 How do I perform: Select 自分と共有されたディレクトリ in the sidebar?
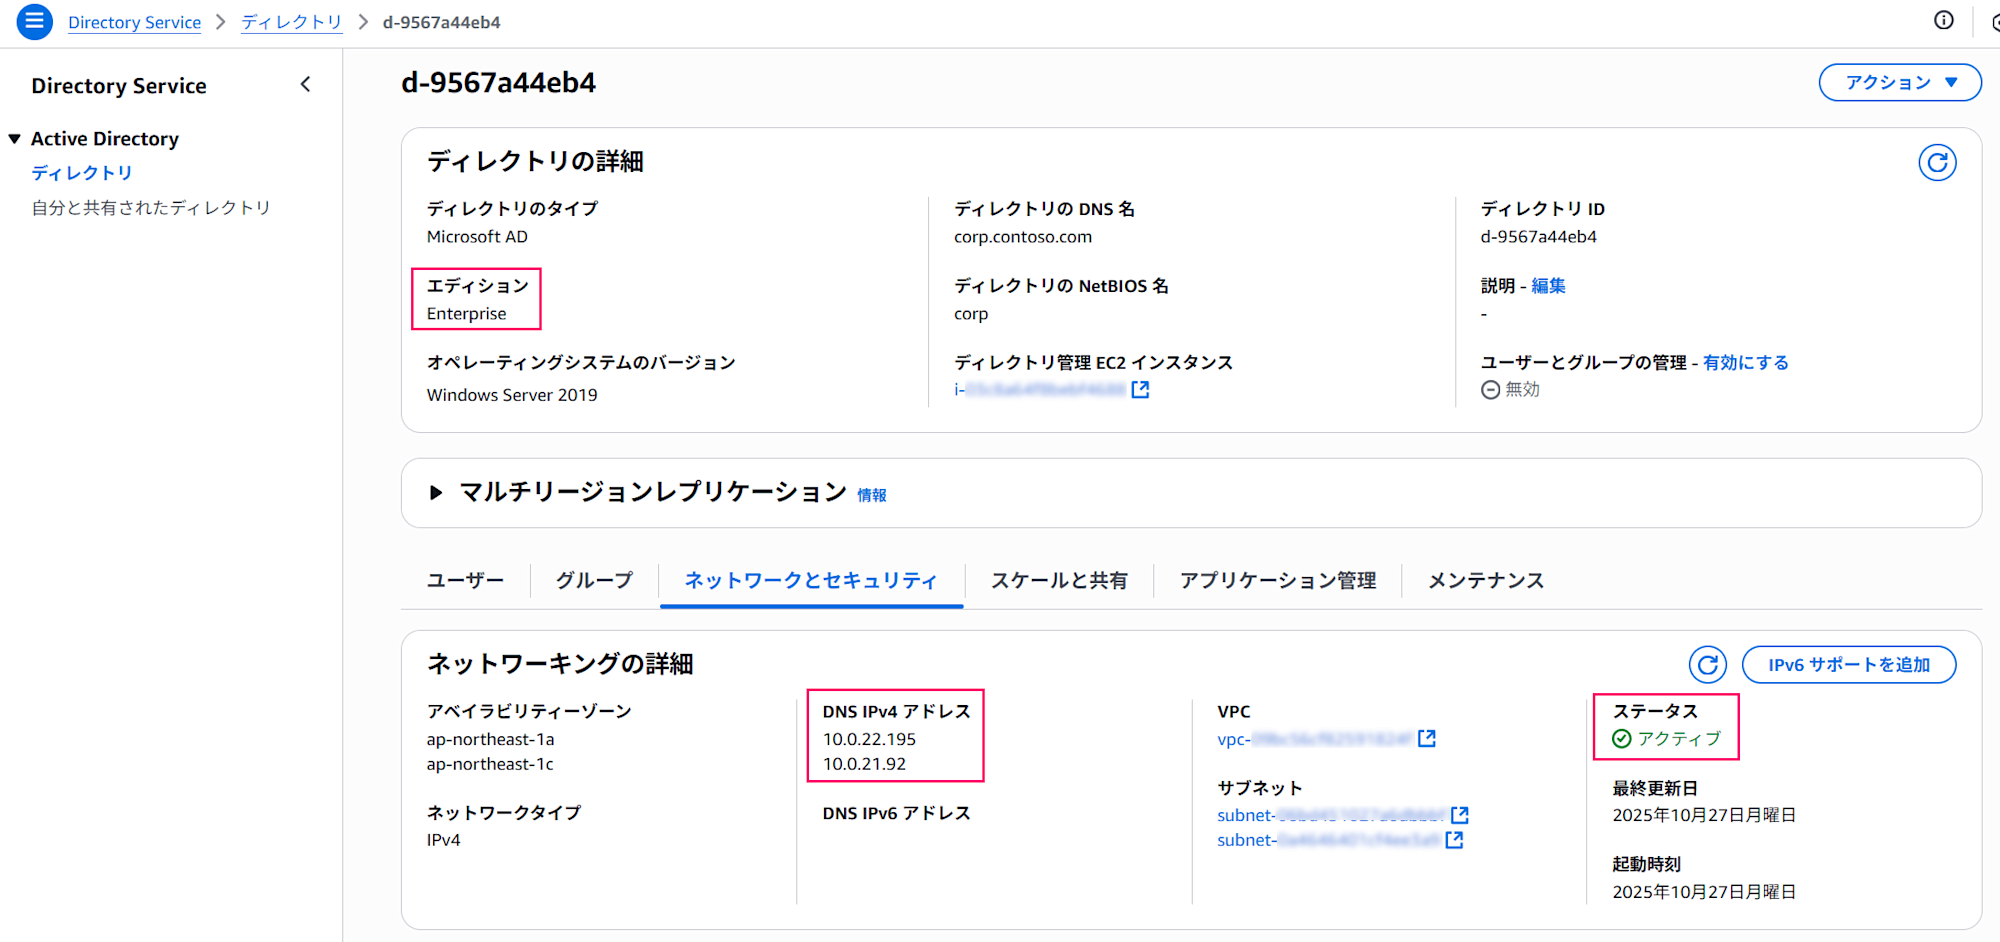pos(150,207)
